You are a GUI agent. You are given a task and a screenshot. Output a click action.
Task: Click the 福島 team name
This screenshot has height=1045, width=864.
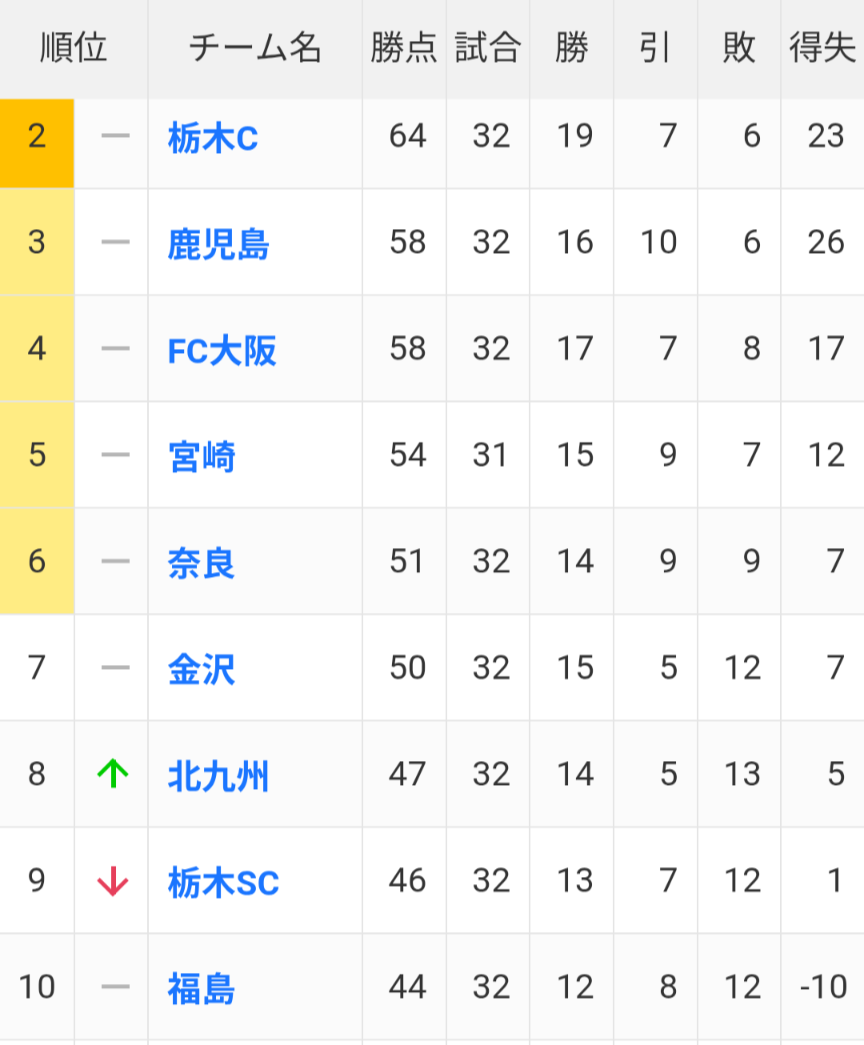click(202, 989)
